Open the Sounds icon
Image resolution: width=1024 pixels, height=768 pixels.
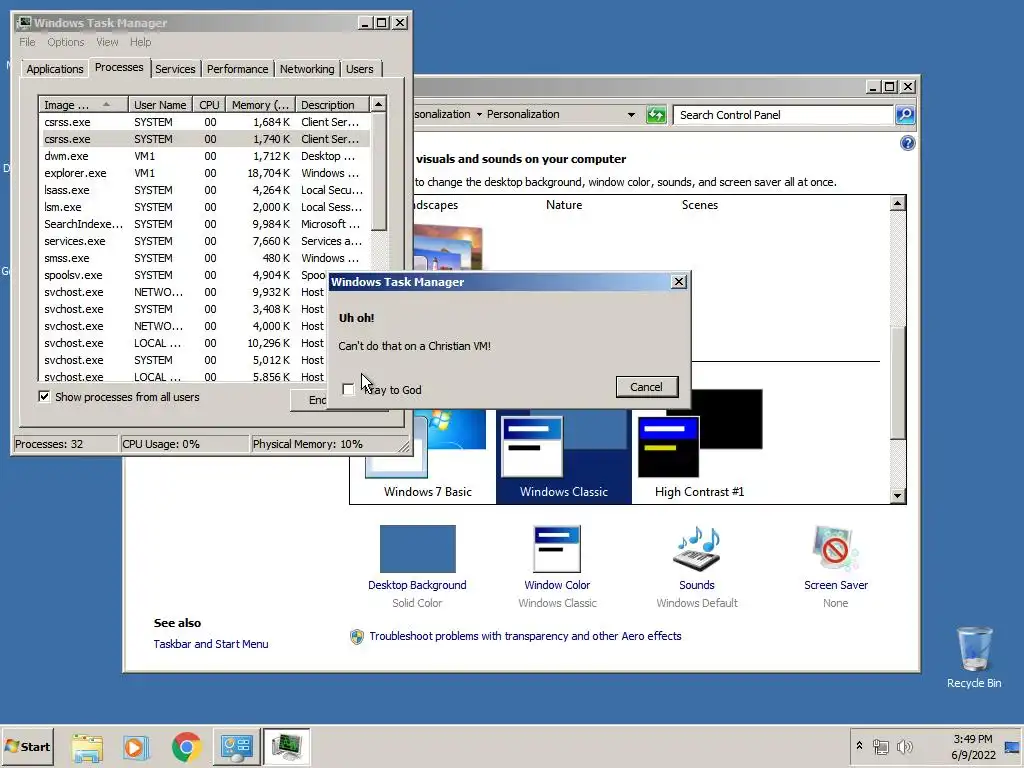pos(697,549)
